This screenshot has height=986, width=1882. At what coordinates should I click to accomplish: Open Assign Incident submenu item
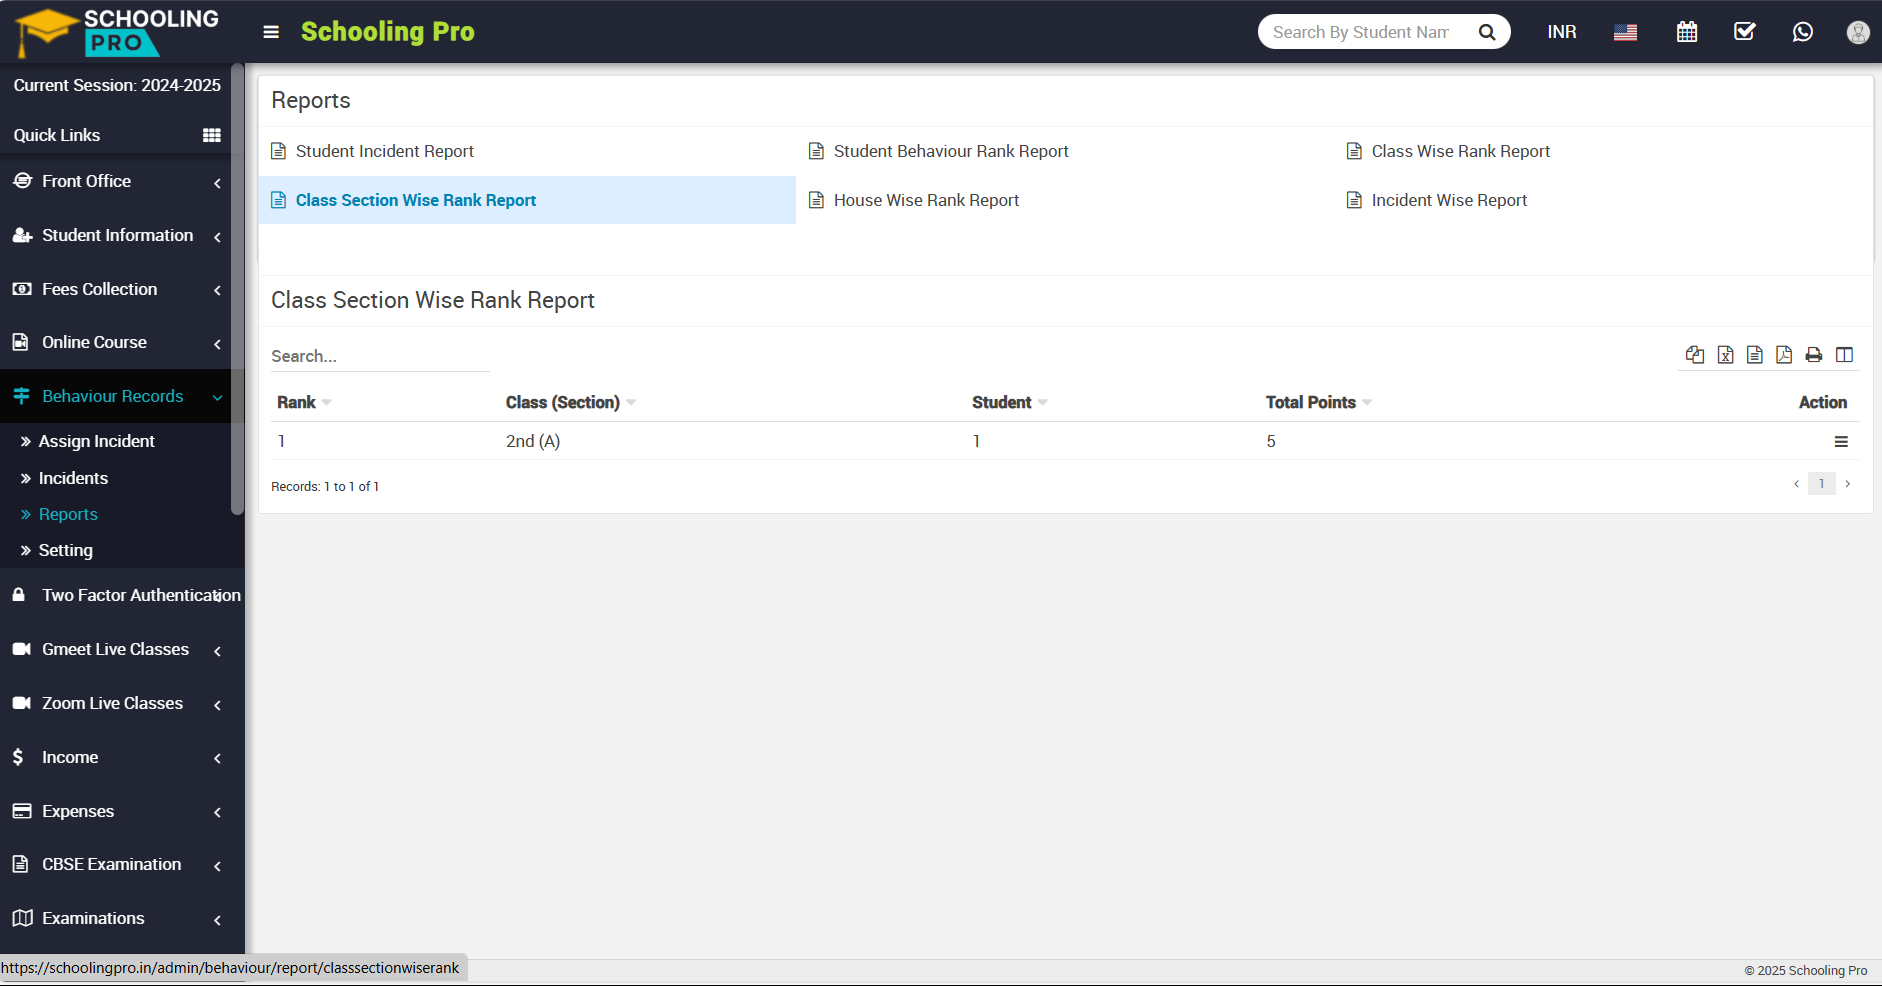click(96, 441)
